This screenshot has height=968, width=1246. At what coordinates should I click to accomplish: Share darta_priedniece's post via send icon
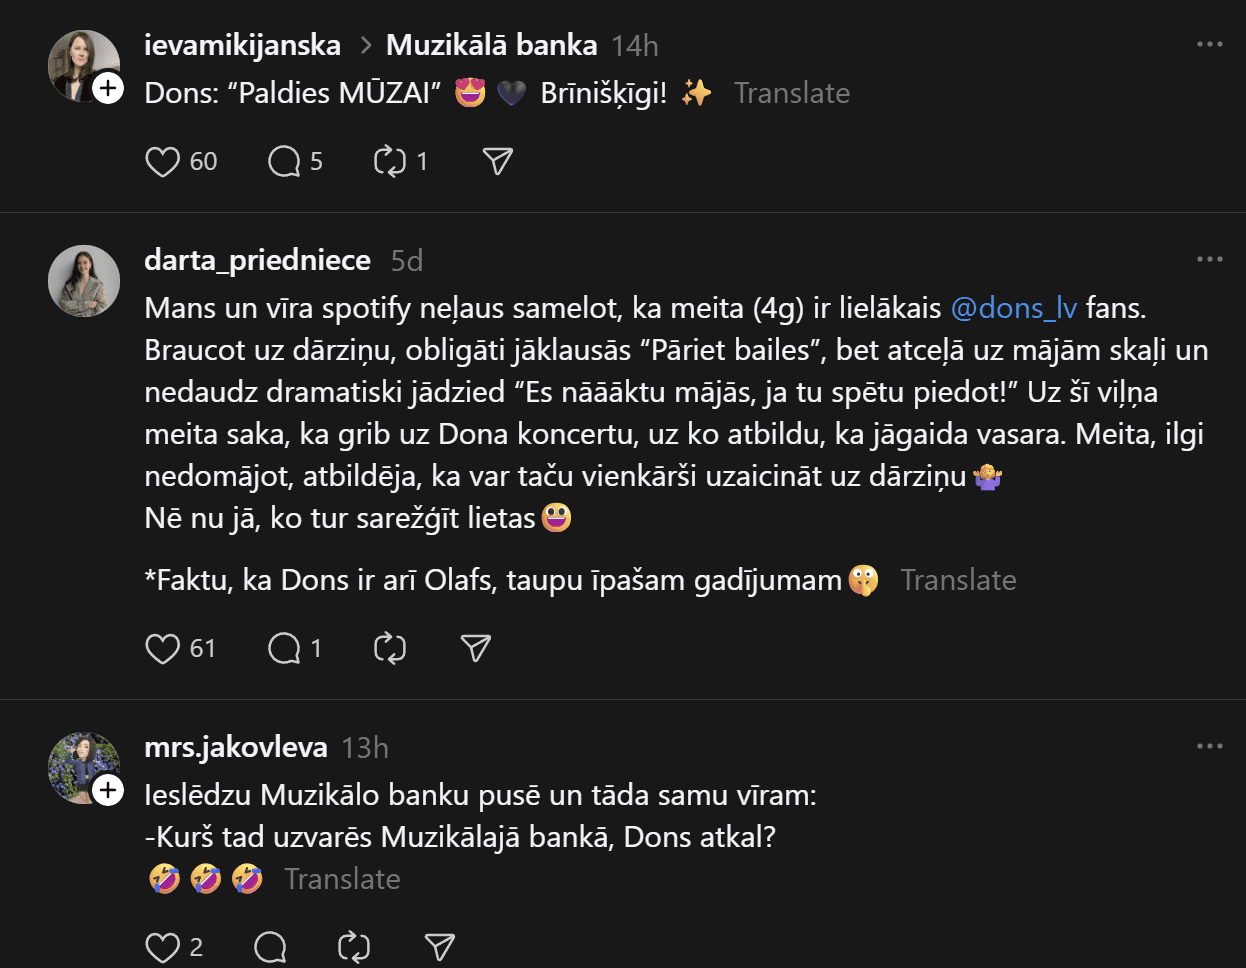[476, 649]
